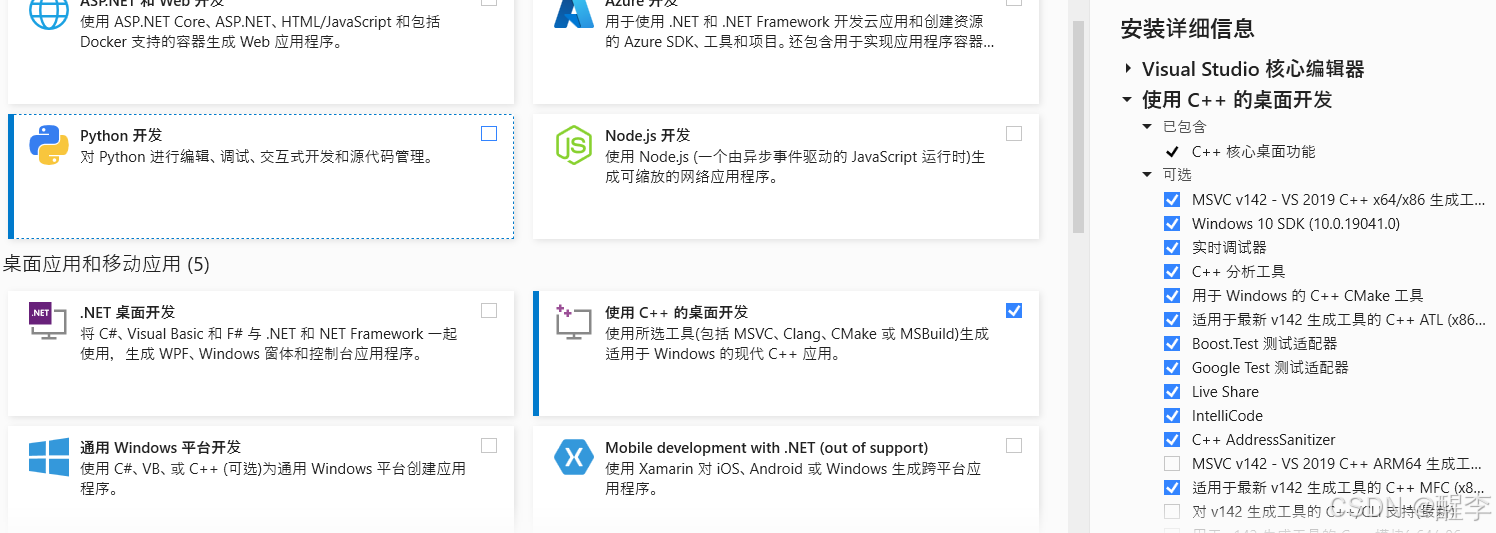The width and height of the screenshot is (1496, 533).
Task: Check the v142 C++/CLI support component
Action: (x=1172, y=512)
